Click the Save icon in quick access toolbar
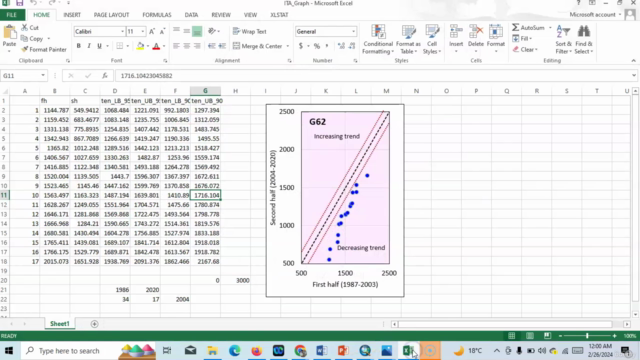This screenshot has height=360, width=640. (20, 3)
